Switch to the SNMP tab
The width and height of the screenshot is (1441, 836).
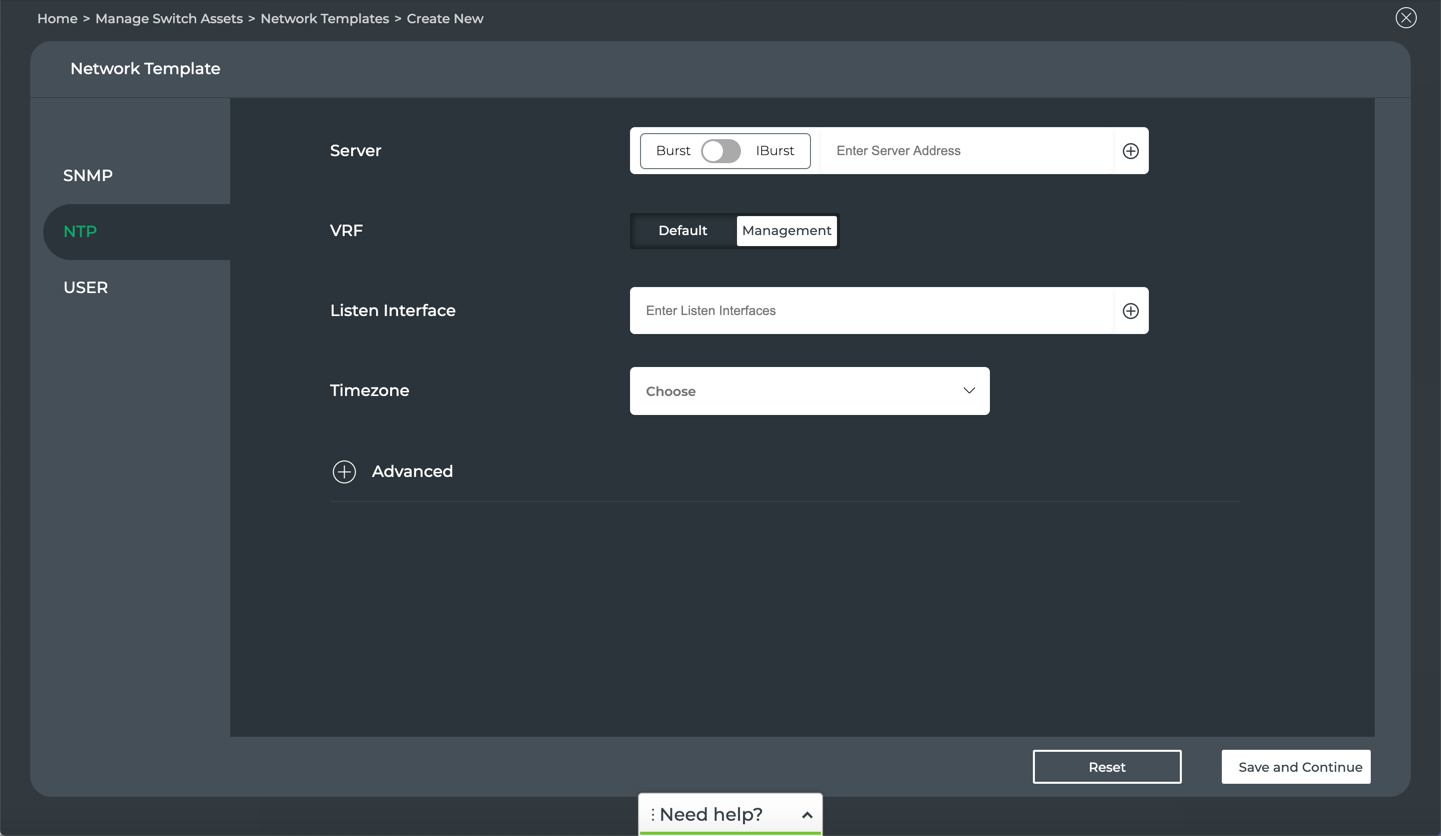[x=88, y=176]
